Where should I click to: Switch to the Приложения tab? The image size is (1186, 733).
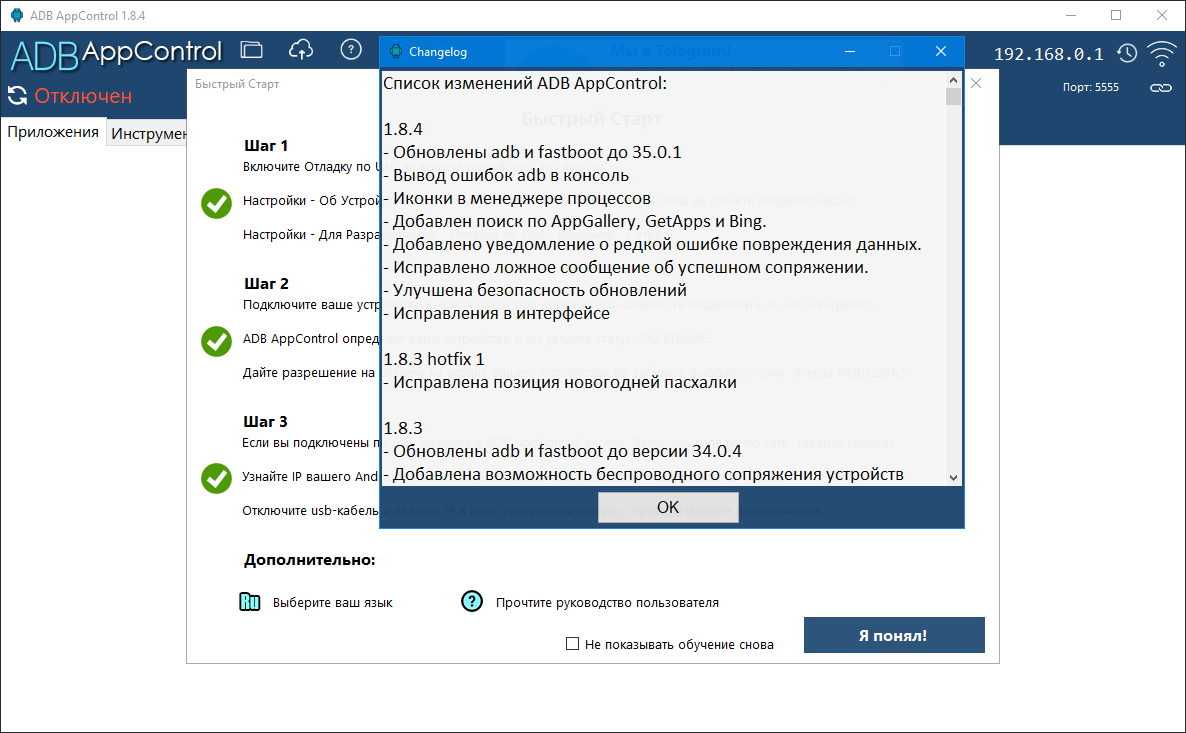(53, 132)
